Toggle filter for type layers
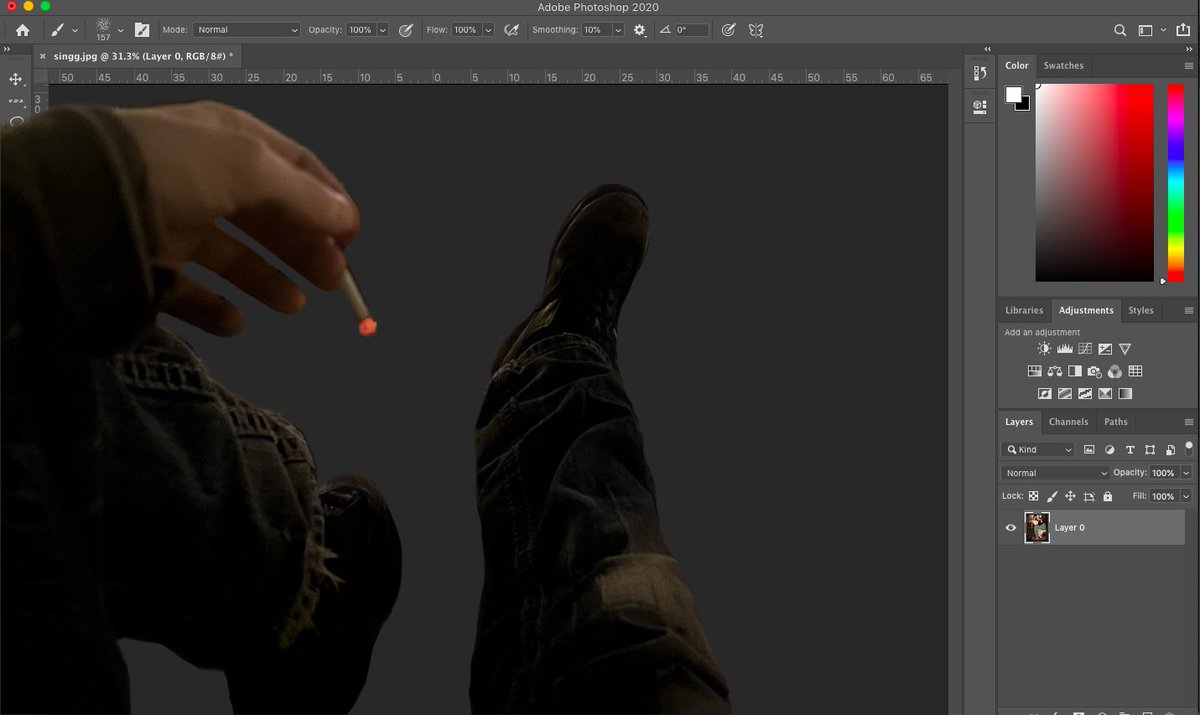Viewport: 1200px width, 715px height. coord(1130,450)
